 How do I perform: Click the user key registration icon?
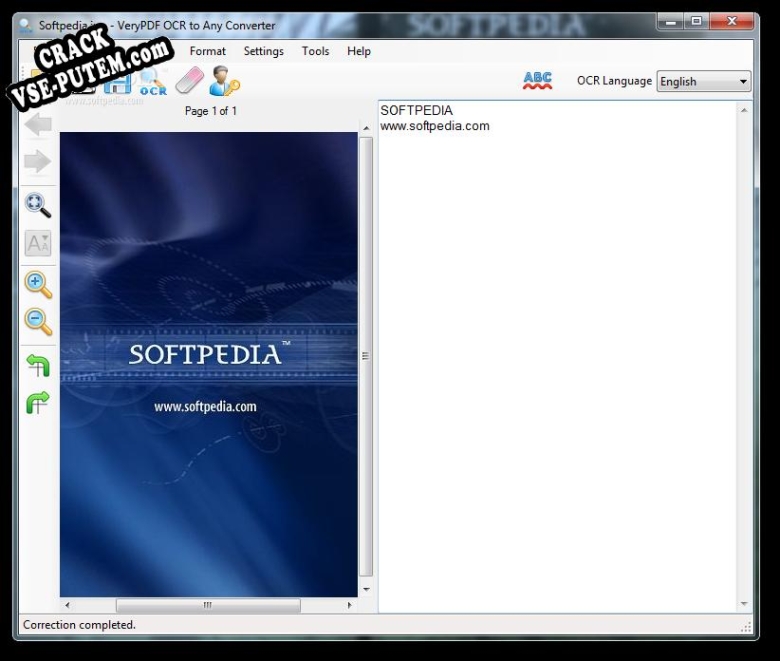(224, 81)
